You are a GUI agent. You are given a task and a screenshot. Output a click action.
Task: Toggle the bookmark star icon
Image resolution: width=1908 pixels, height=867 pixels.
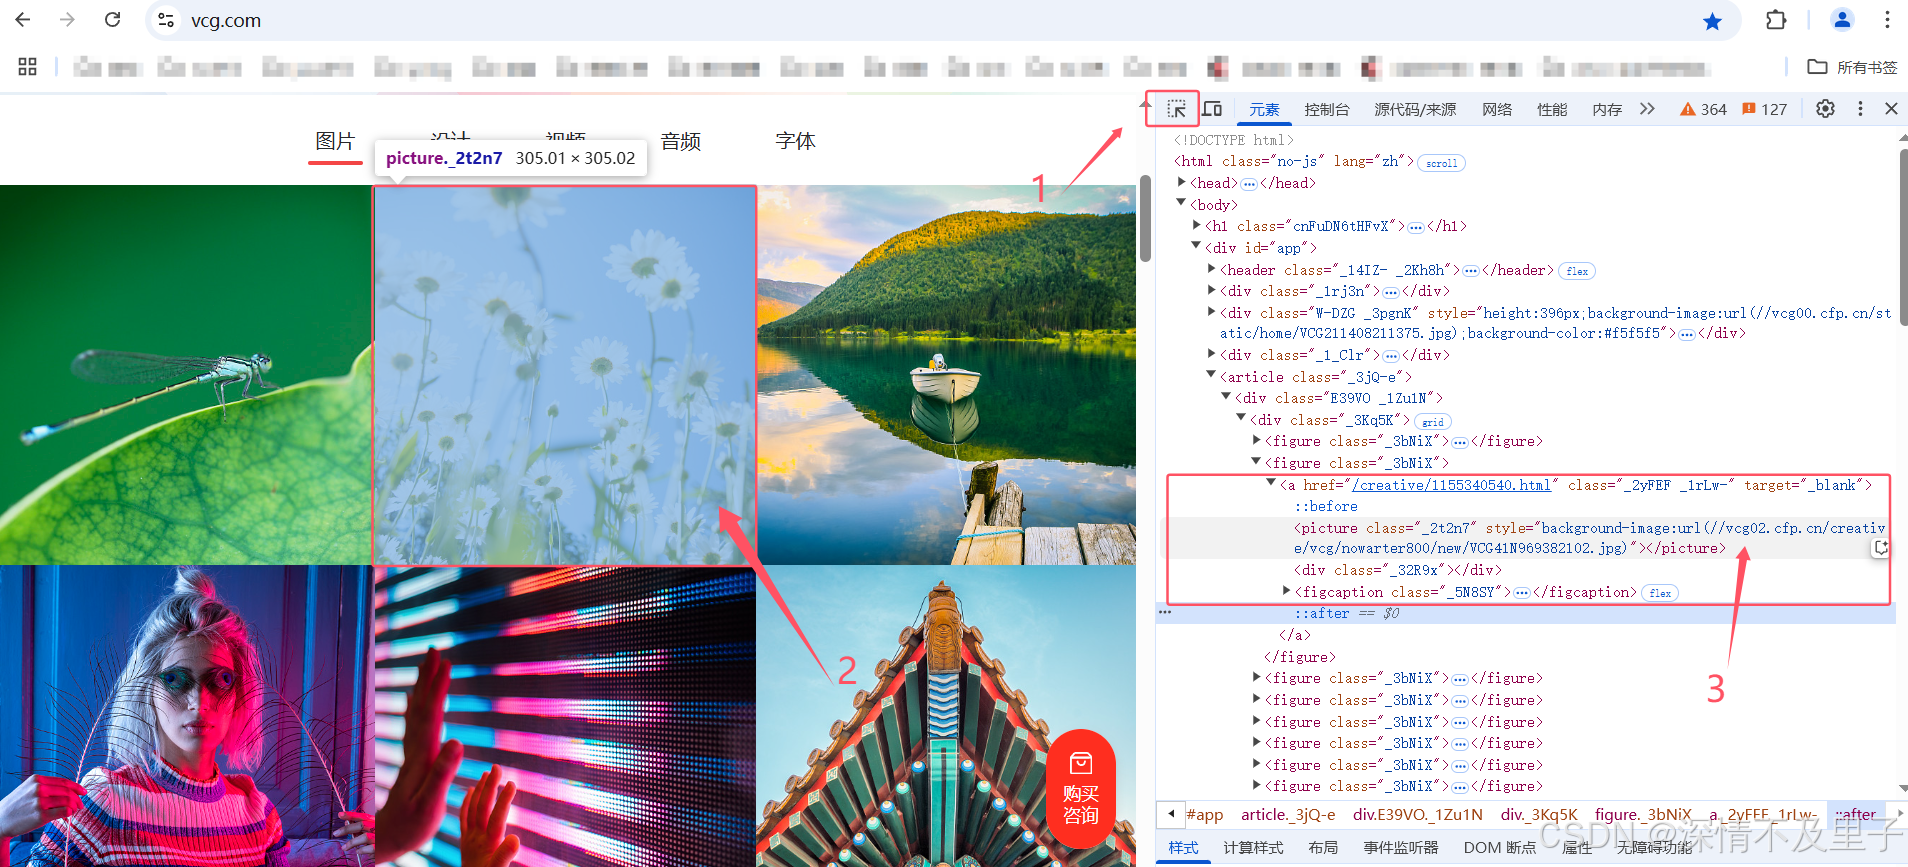coord(1712,21)
